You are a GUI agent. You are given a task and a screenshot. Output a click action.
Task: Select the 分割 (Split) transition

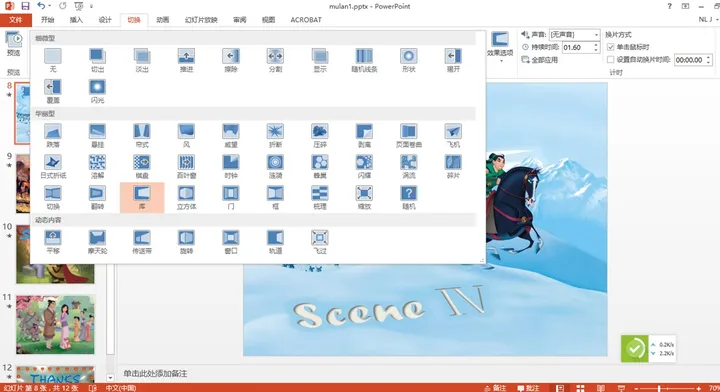pyautogui.click(x=276, y=60)
